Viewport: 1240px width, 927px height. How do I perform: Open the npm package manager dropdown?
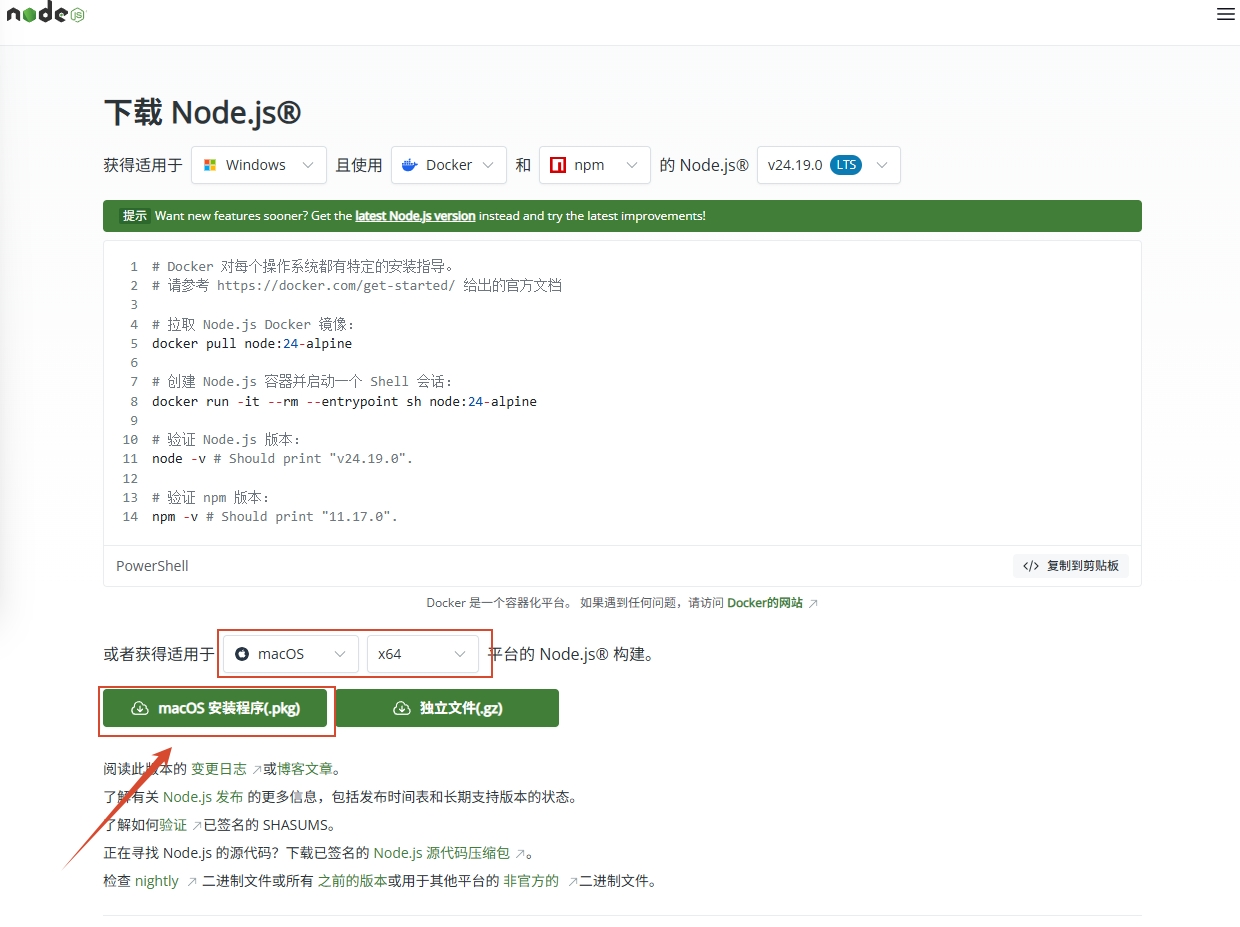click(x=595, y=165)
